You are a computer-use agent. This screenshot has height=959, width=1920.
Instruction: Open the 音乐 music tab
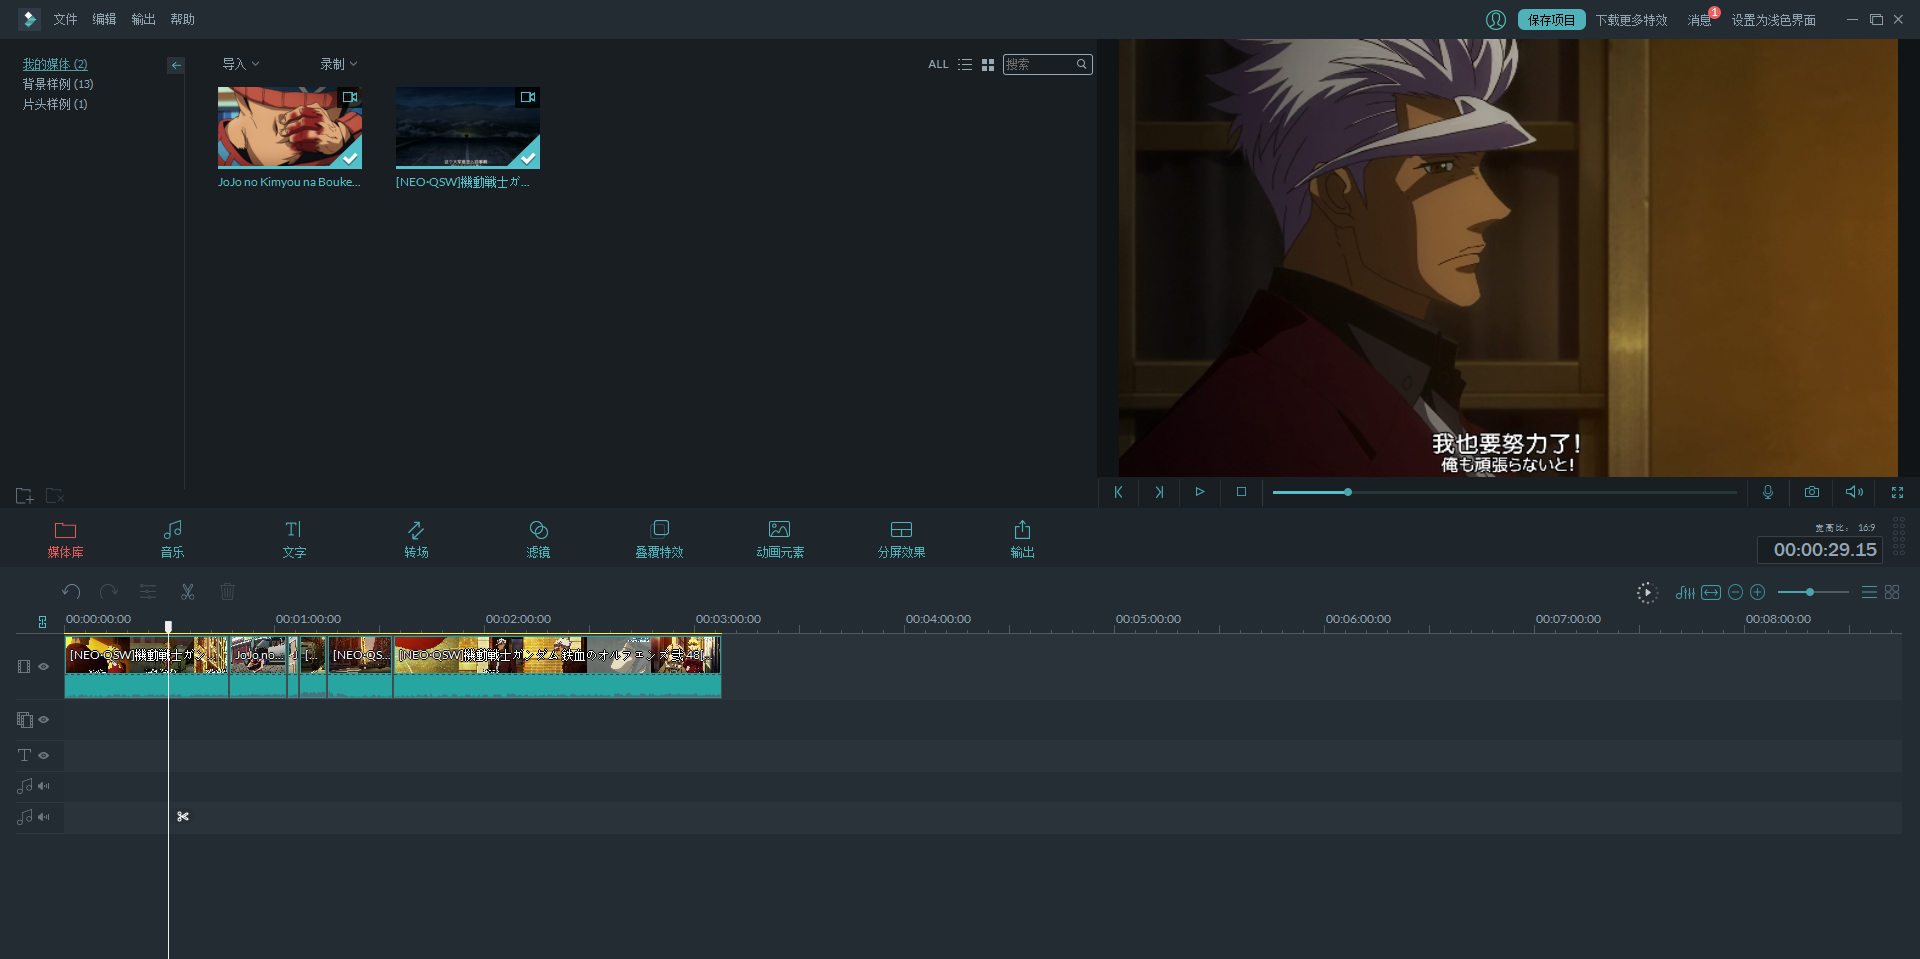[x=172, y=539]
